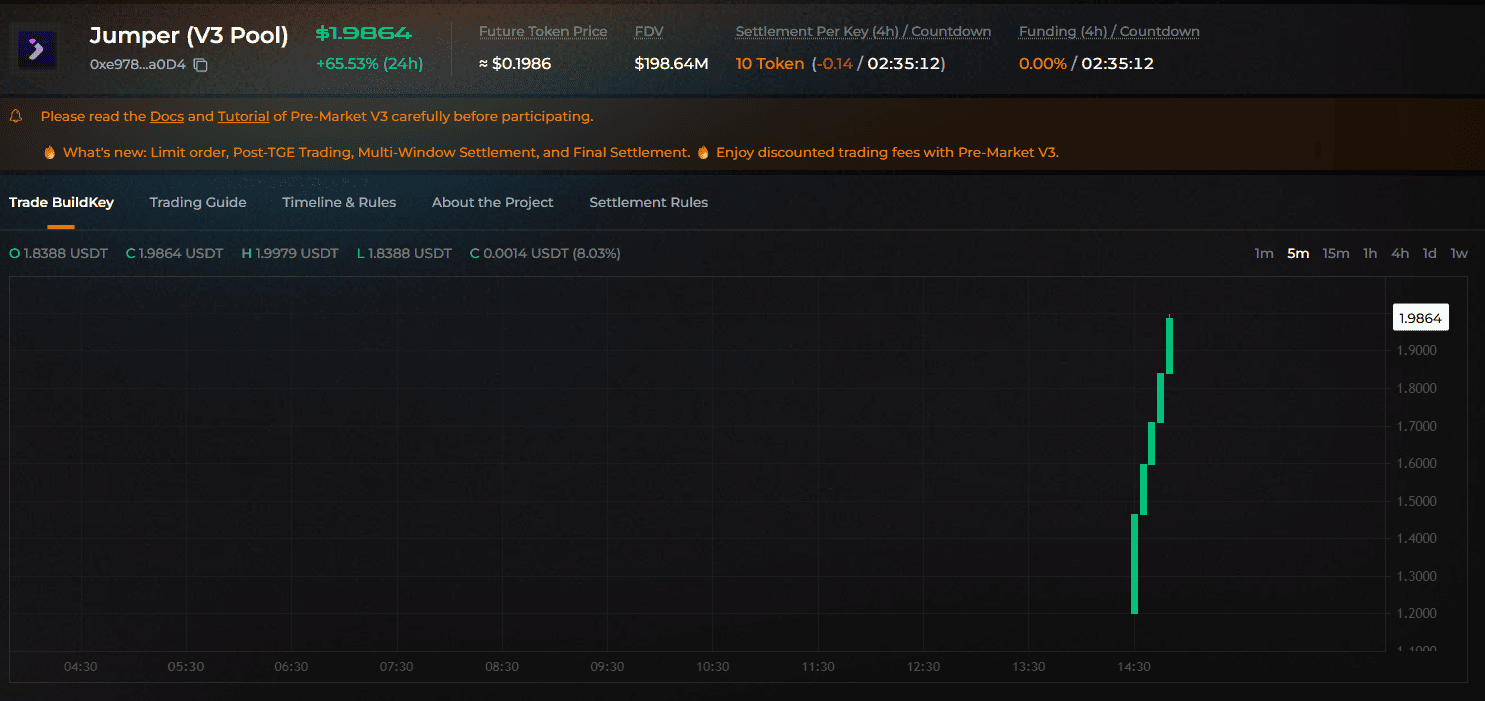This screenshot has height=701, width=1485.
Task: Click the L 1.8388 USDT low value
Action: (404, 253)
